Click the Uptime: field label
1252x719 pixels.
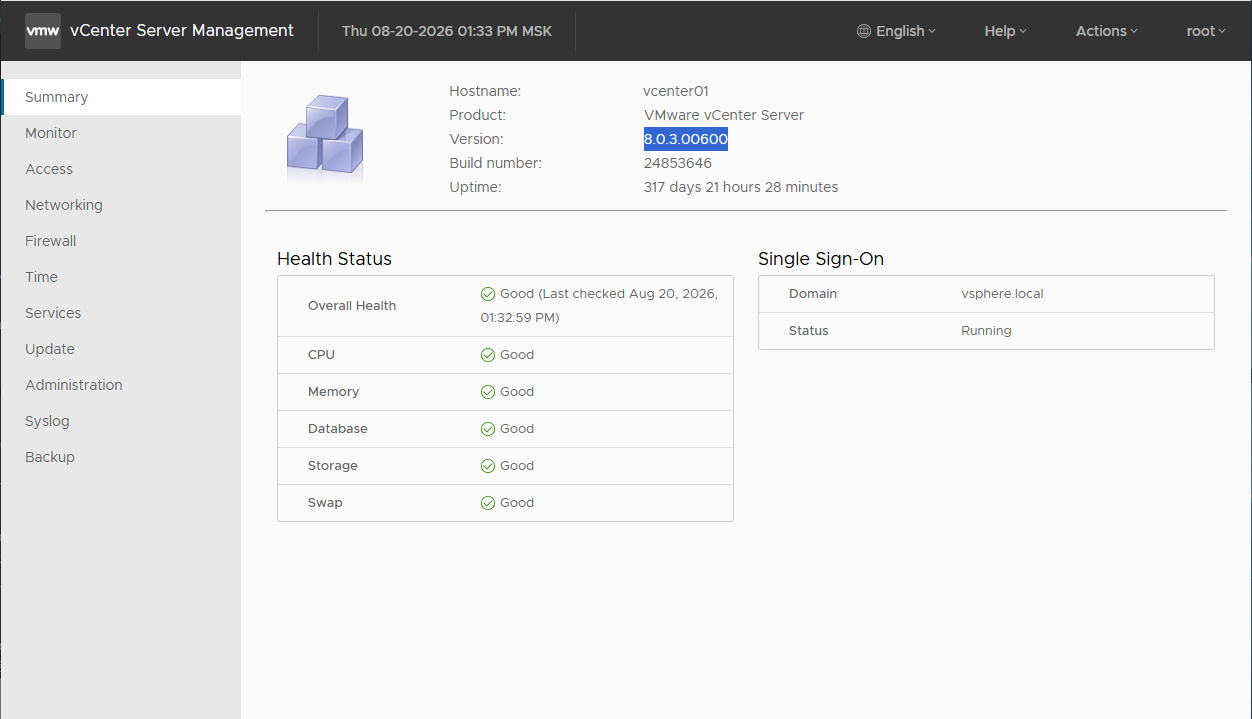[x=475, y=187]
